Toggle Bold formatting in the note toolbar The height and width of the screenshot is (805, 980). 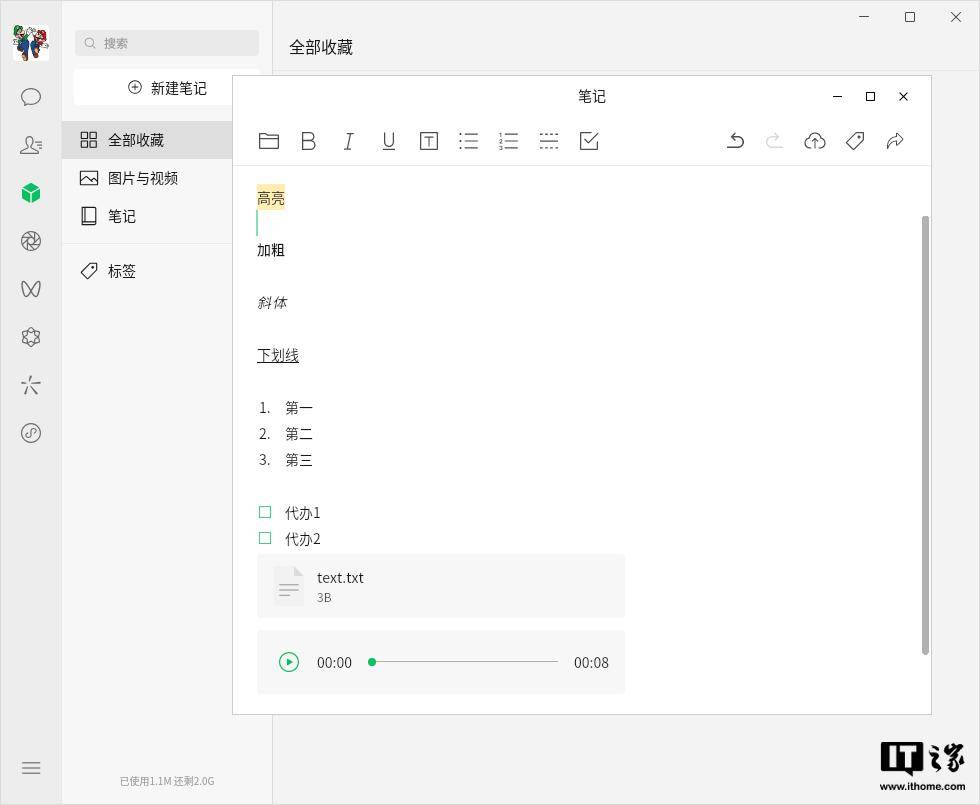point(309,141)
